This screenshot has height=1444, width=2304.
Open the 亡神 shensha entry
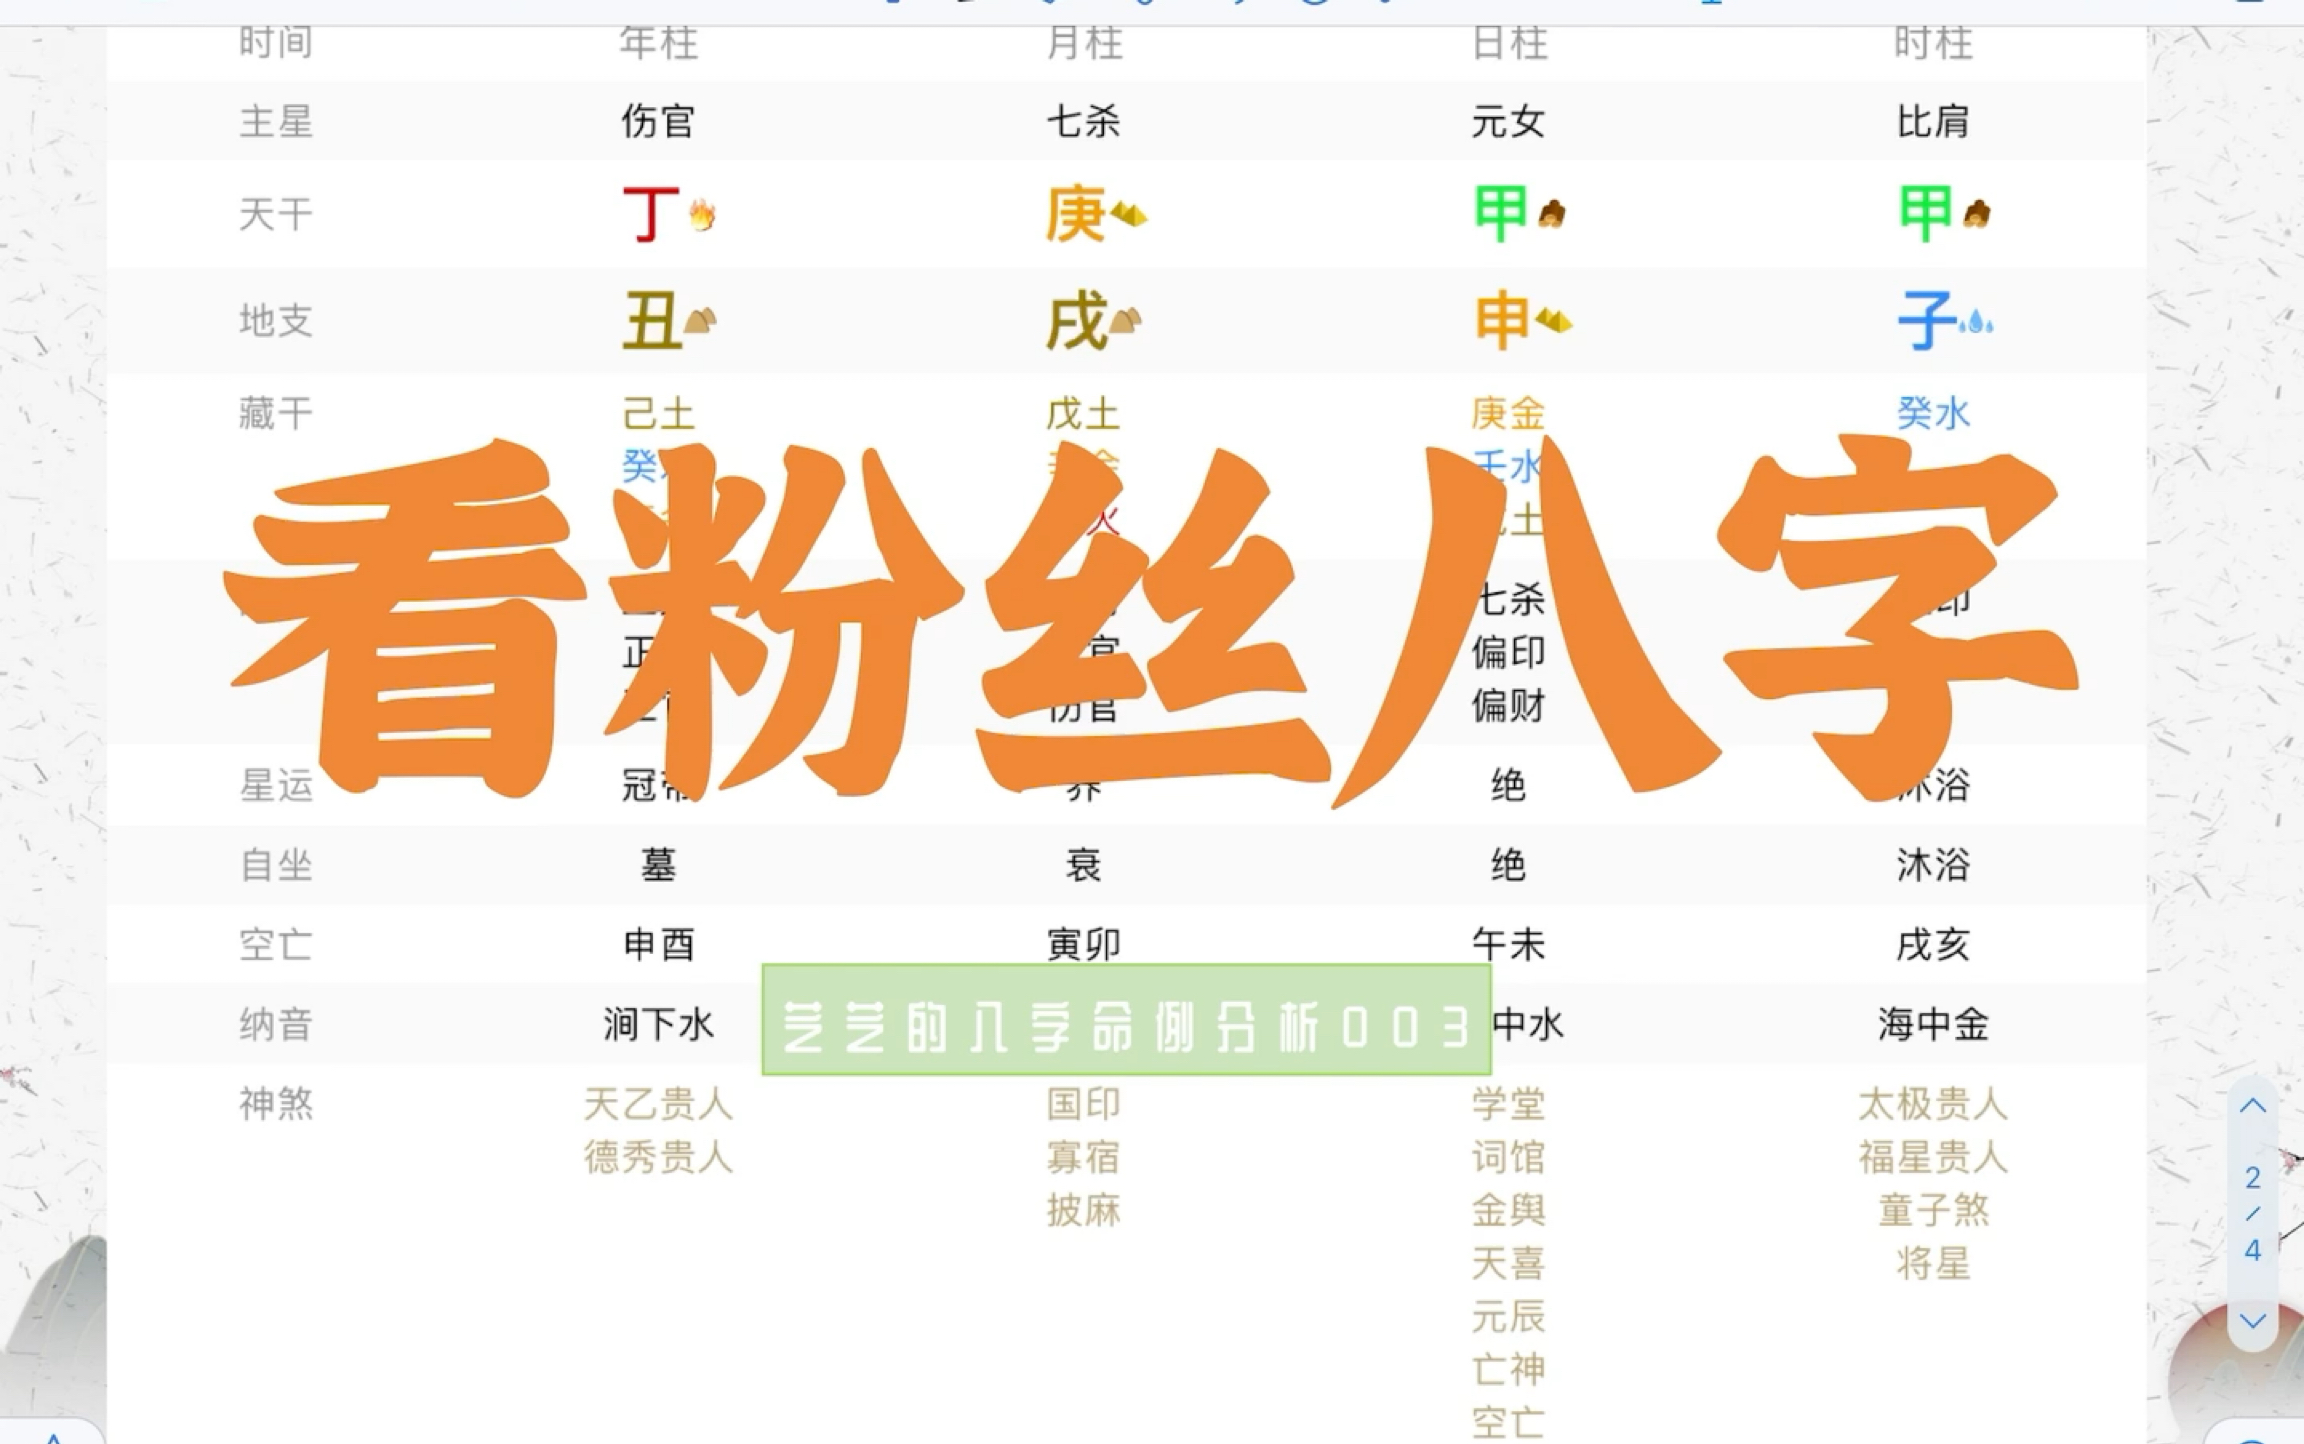1508,1369
